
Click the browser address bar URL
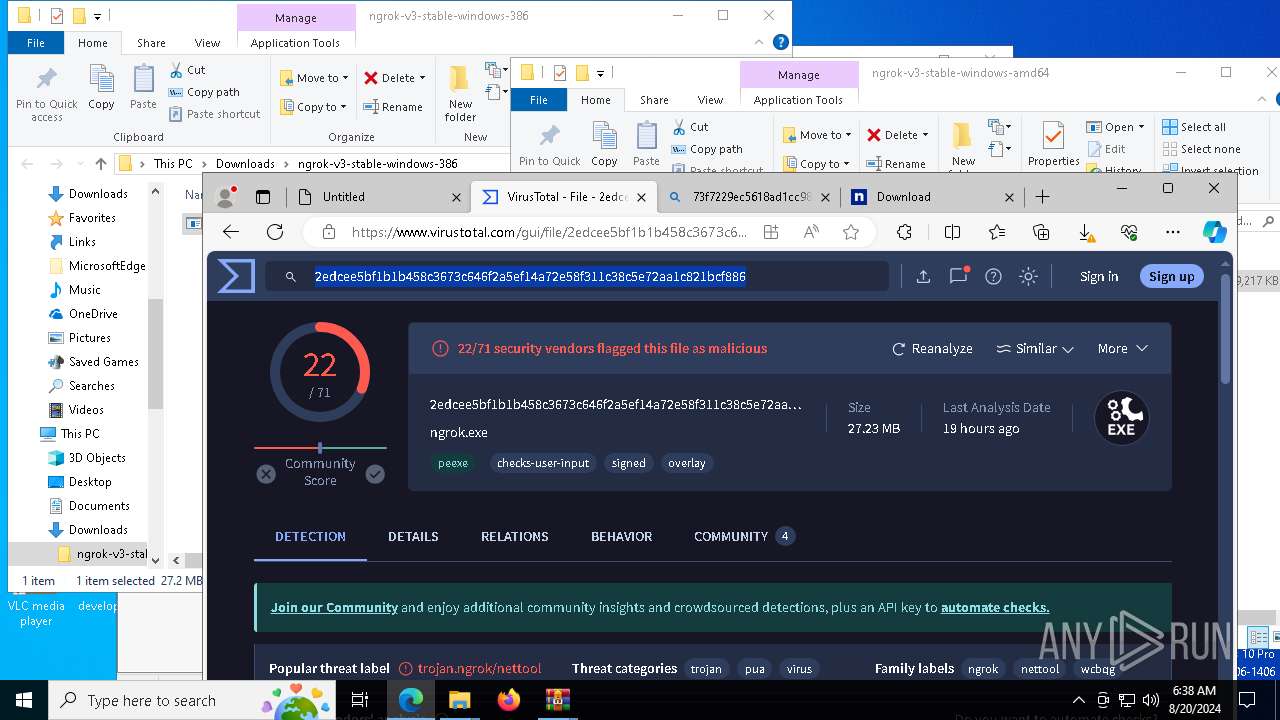[549, 232]
